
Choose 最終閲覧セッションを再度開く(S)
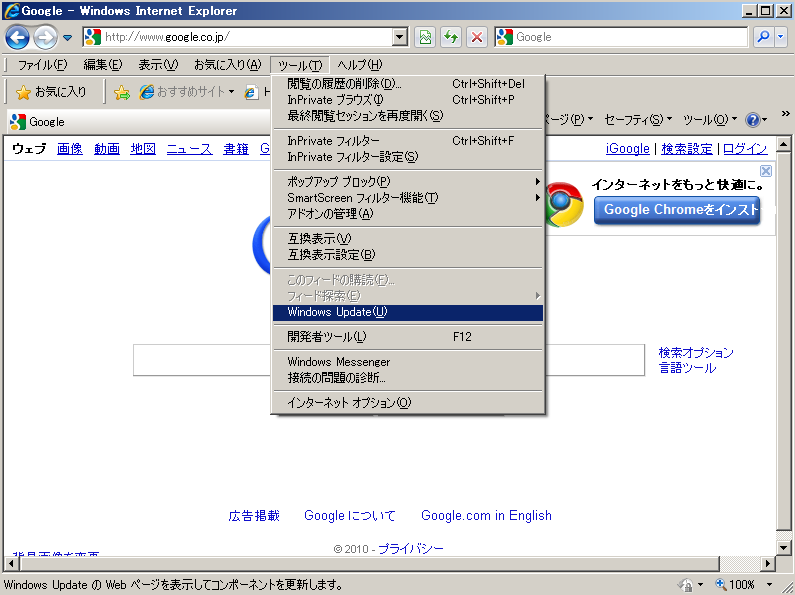[408, 116]
